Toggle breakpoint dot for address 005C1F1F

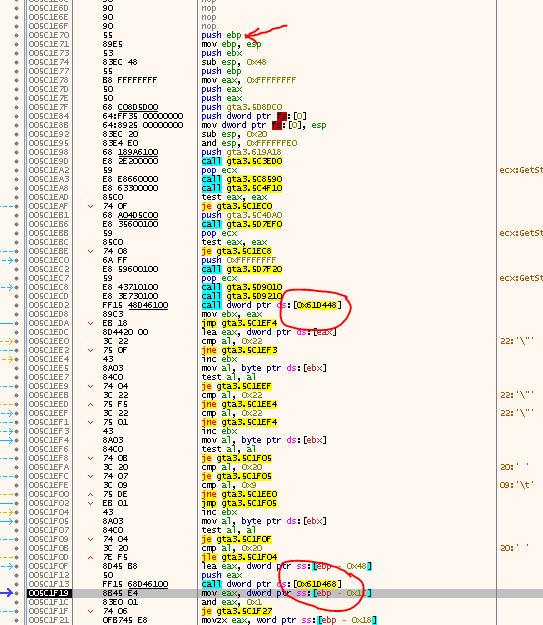16,611
